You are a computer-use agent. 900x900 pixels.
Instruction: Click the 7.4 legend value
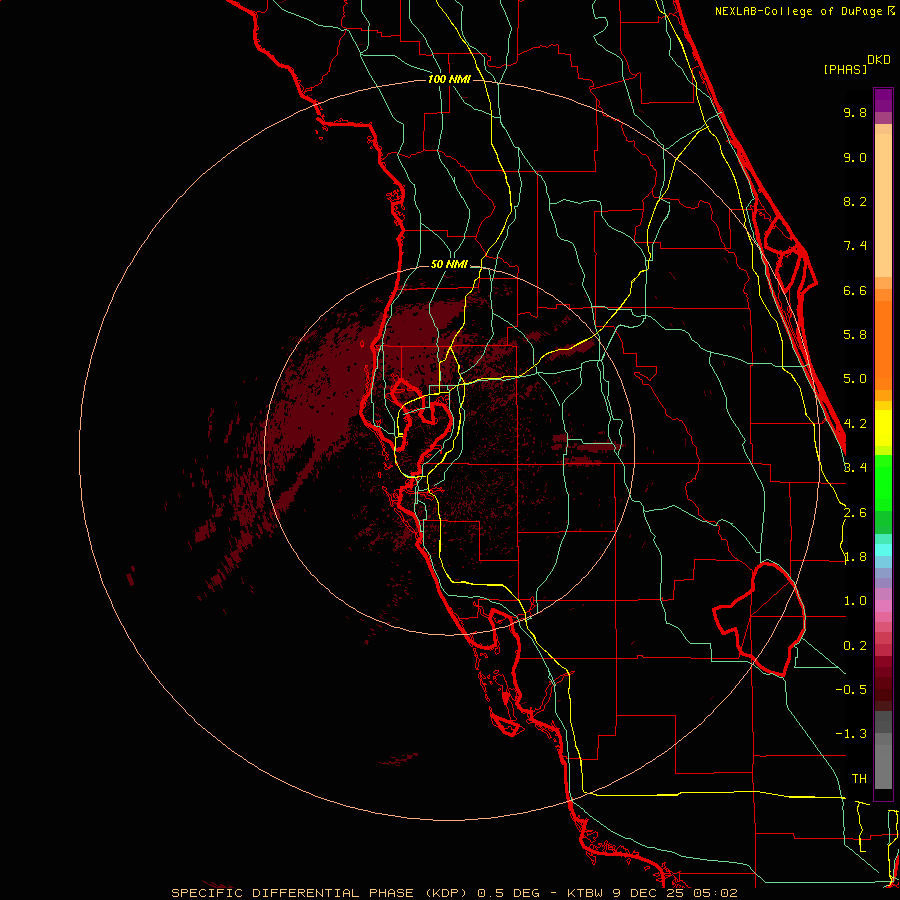(855, 246)
